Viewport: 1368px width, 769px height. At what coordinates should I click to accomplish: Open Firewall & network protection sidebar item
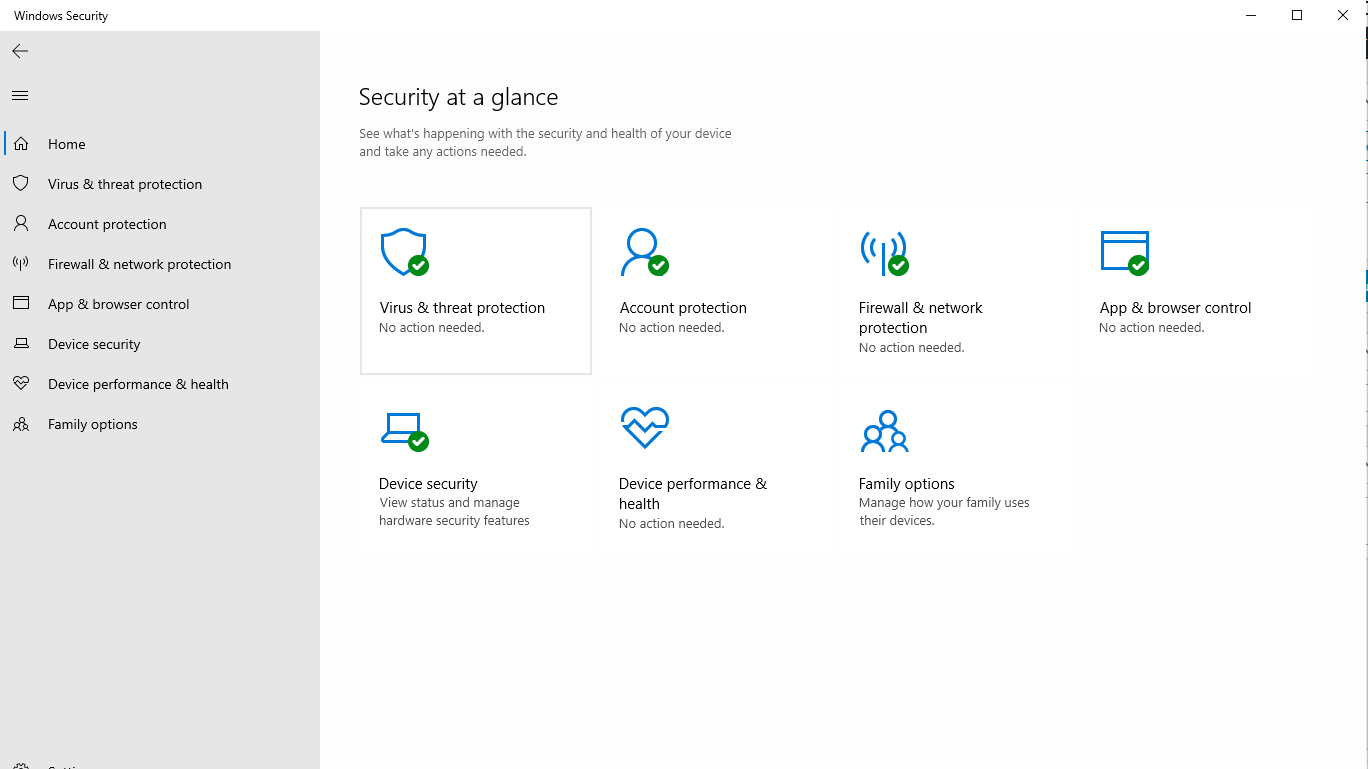(139, 264)
